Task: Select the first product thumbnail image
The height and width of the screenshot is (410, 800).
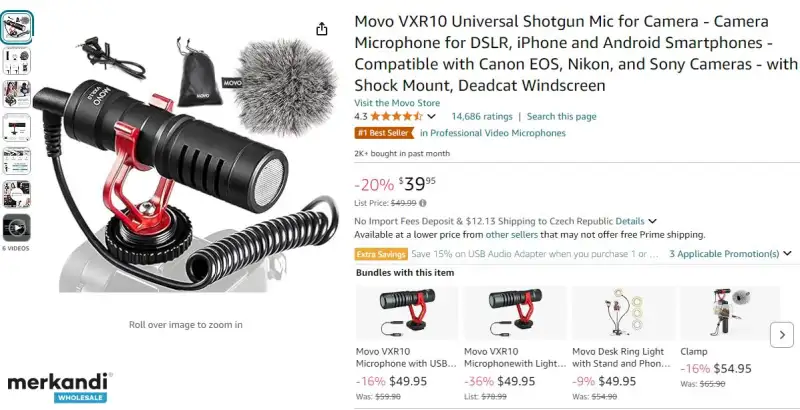Action: coord(16,28)
